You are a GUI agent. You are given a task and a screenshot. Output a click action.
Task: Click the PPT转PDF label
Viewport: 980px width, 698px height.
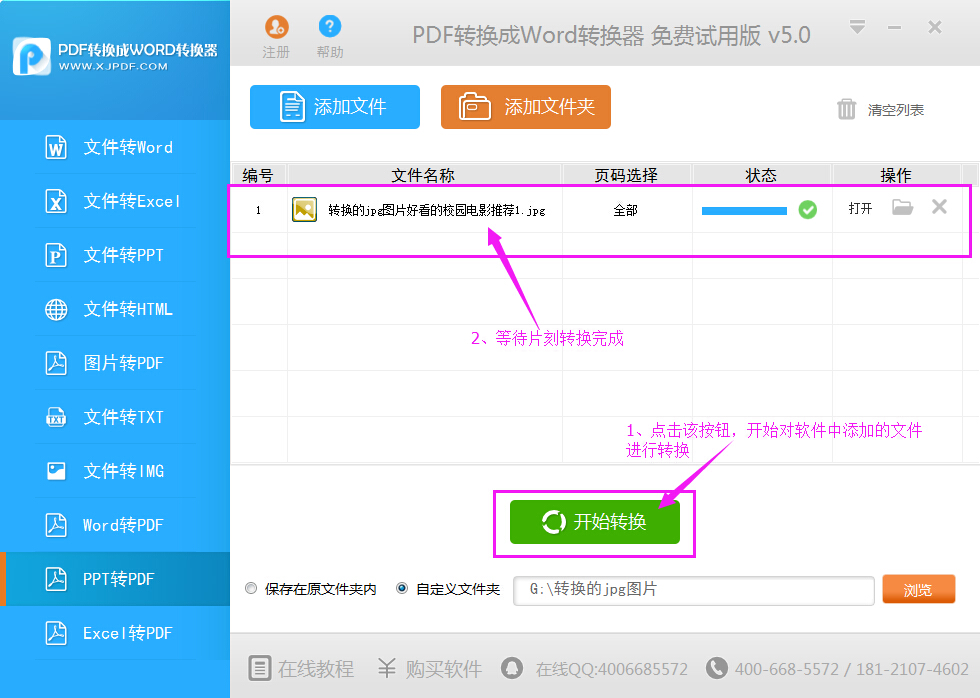119,579
